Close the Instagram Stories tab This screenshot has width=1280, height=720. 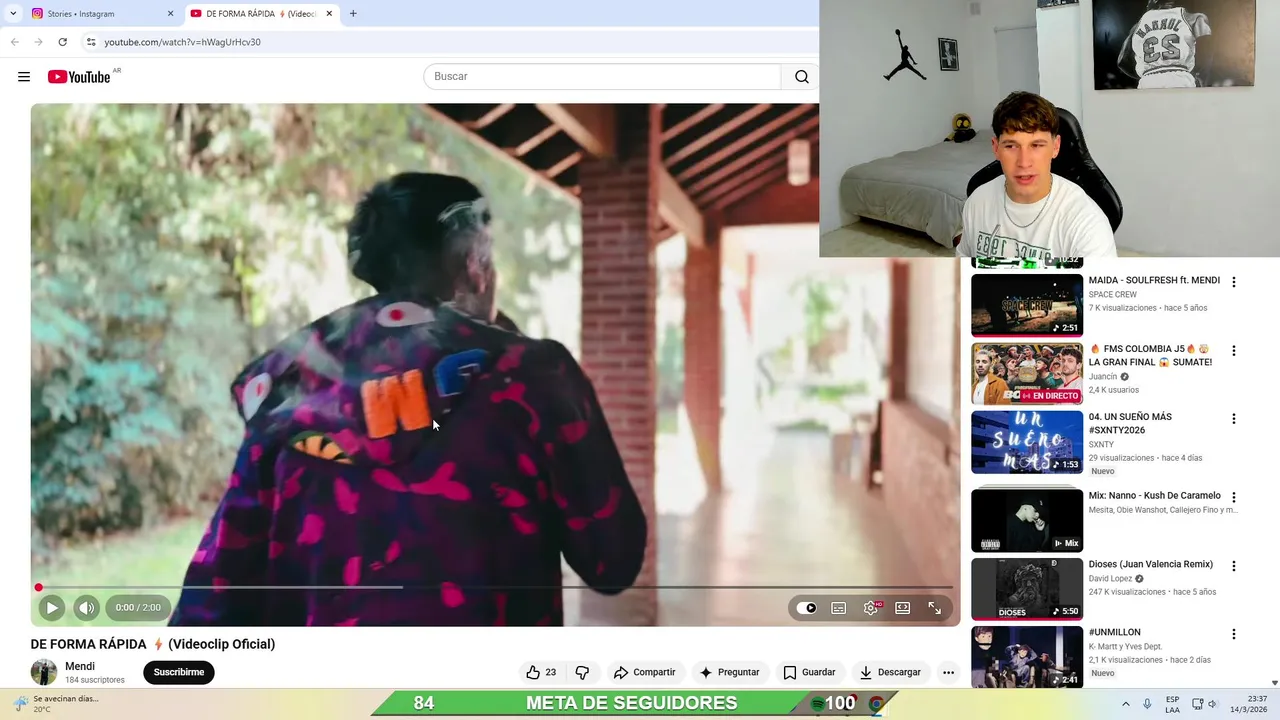point(170,14)
